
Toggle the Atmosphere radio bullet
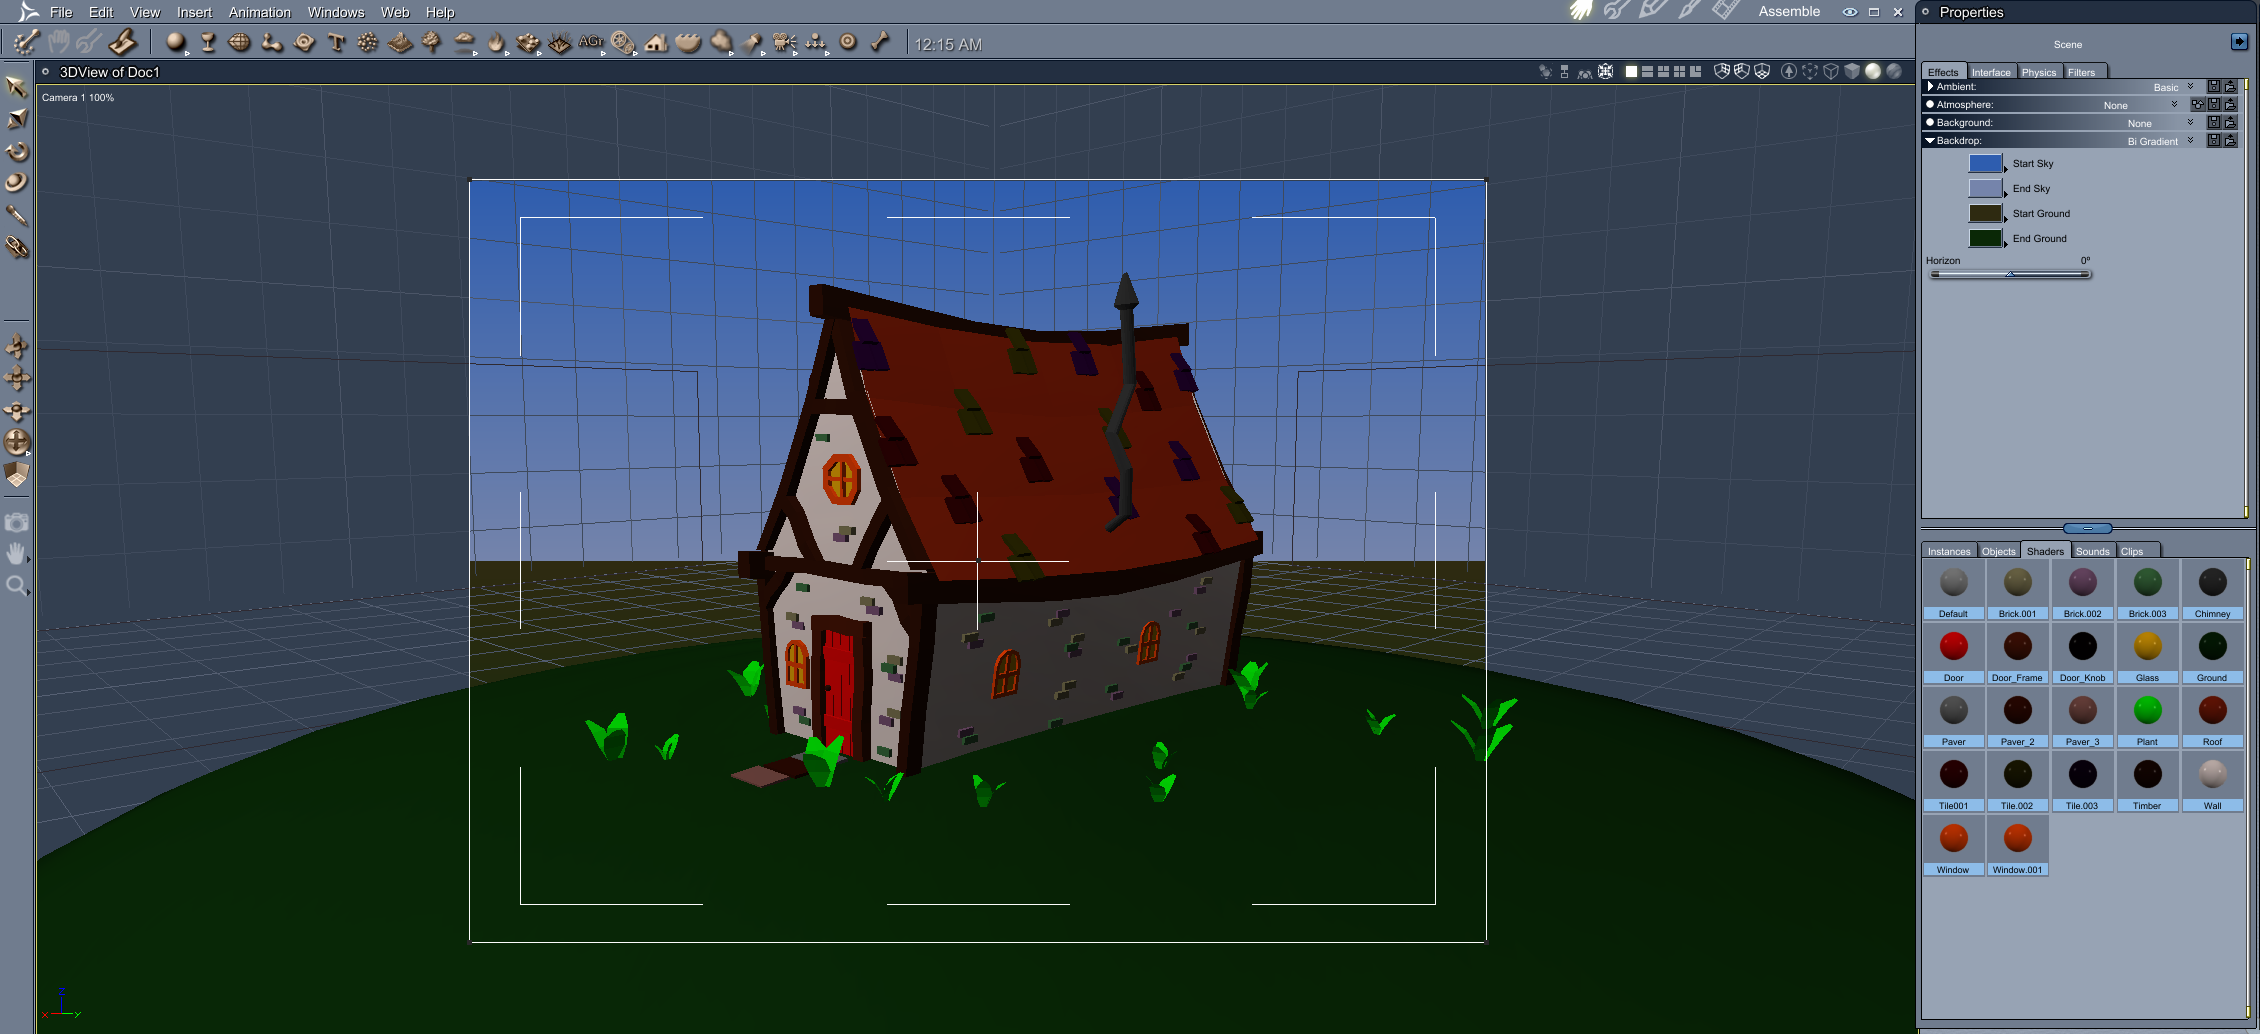pos(1930,105)
